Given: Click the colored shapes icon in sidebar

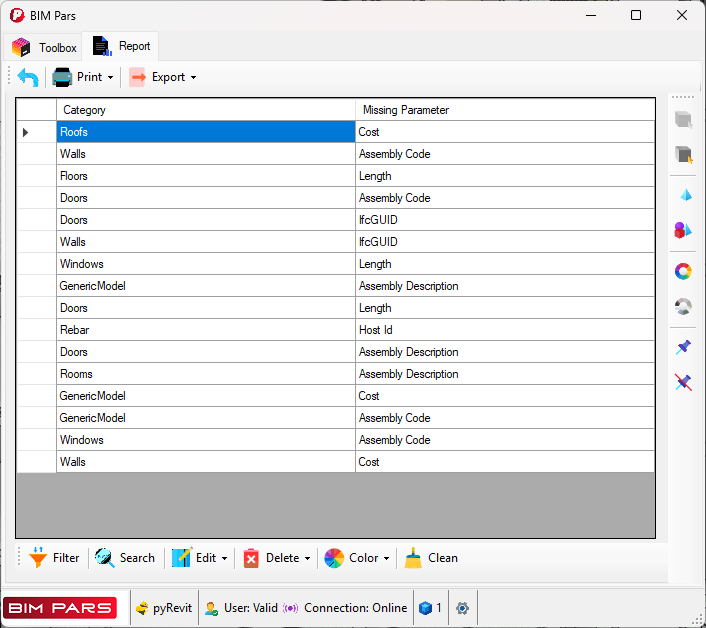Looking at the screenshot, I should coord(683,231).
